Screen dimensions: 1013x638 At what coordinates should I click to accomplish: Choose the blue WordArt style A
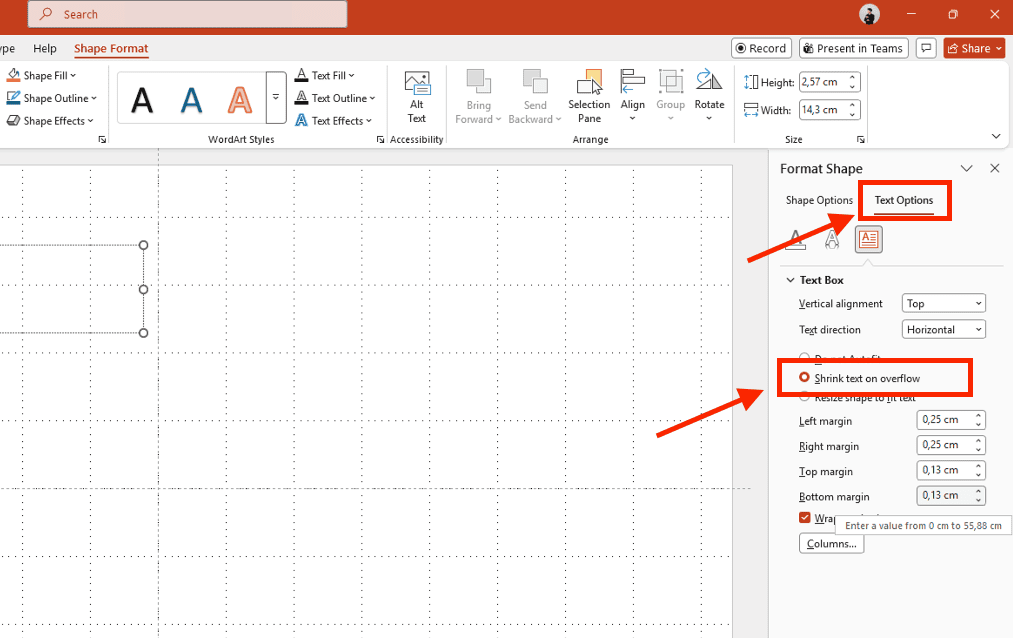pyautogui.click(x=191, y=100)
